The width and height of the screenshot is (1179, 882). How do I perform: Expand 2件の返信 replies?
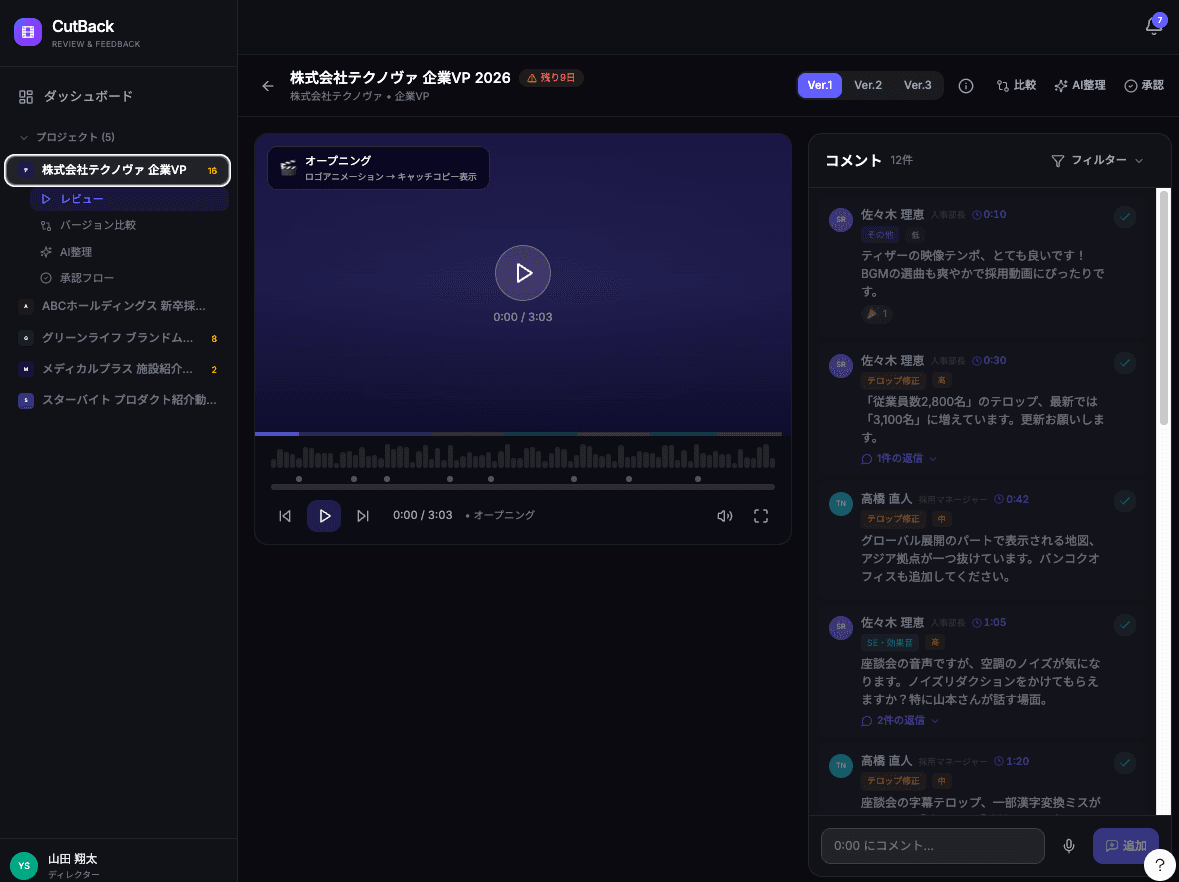(900, 720)
